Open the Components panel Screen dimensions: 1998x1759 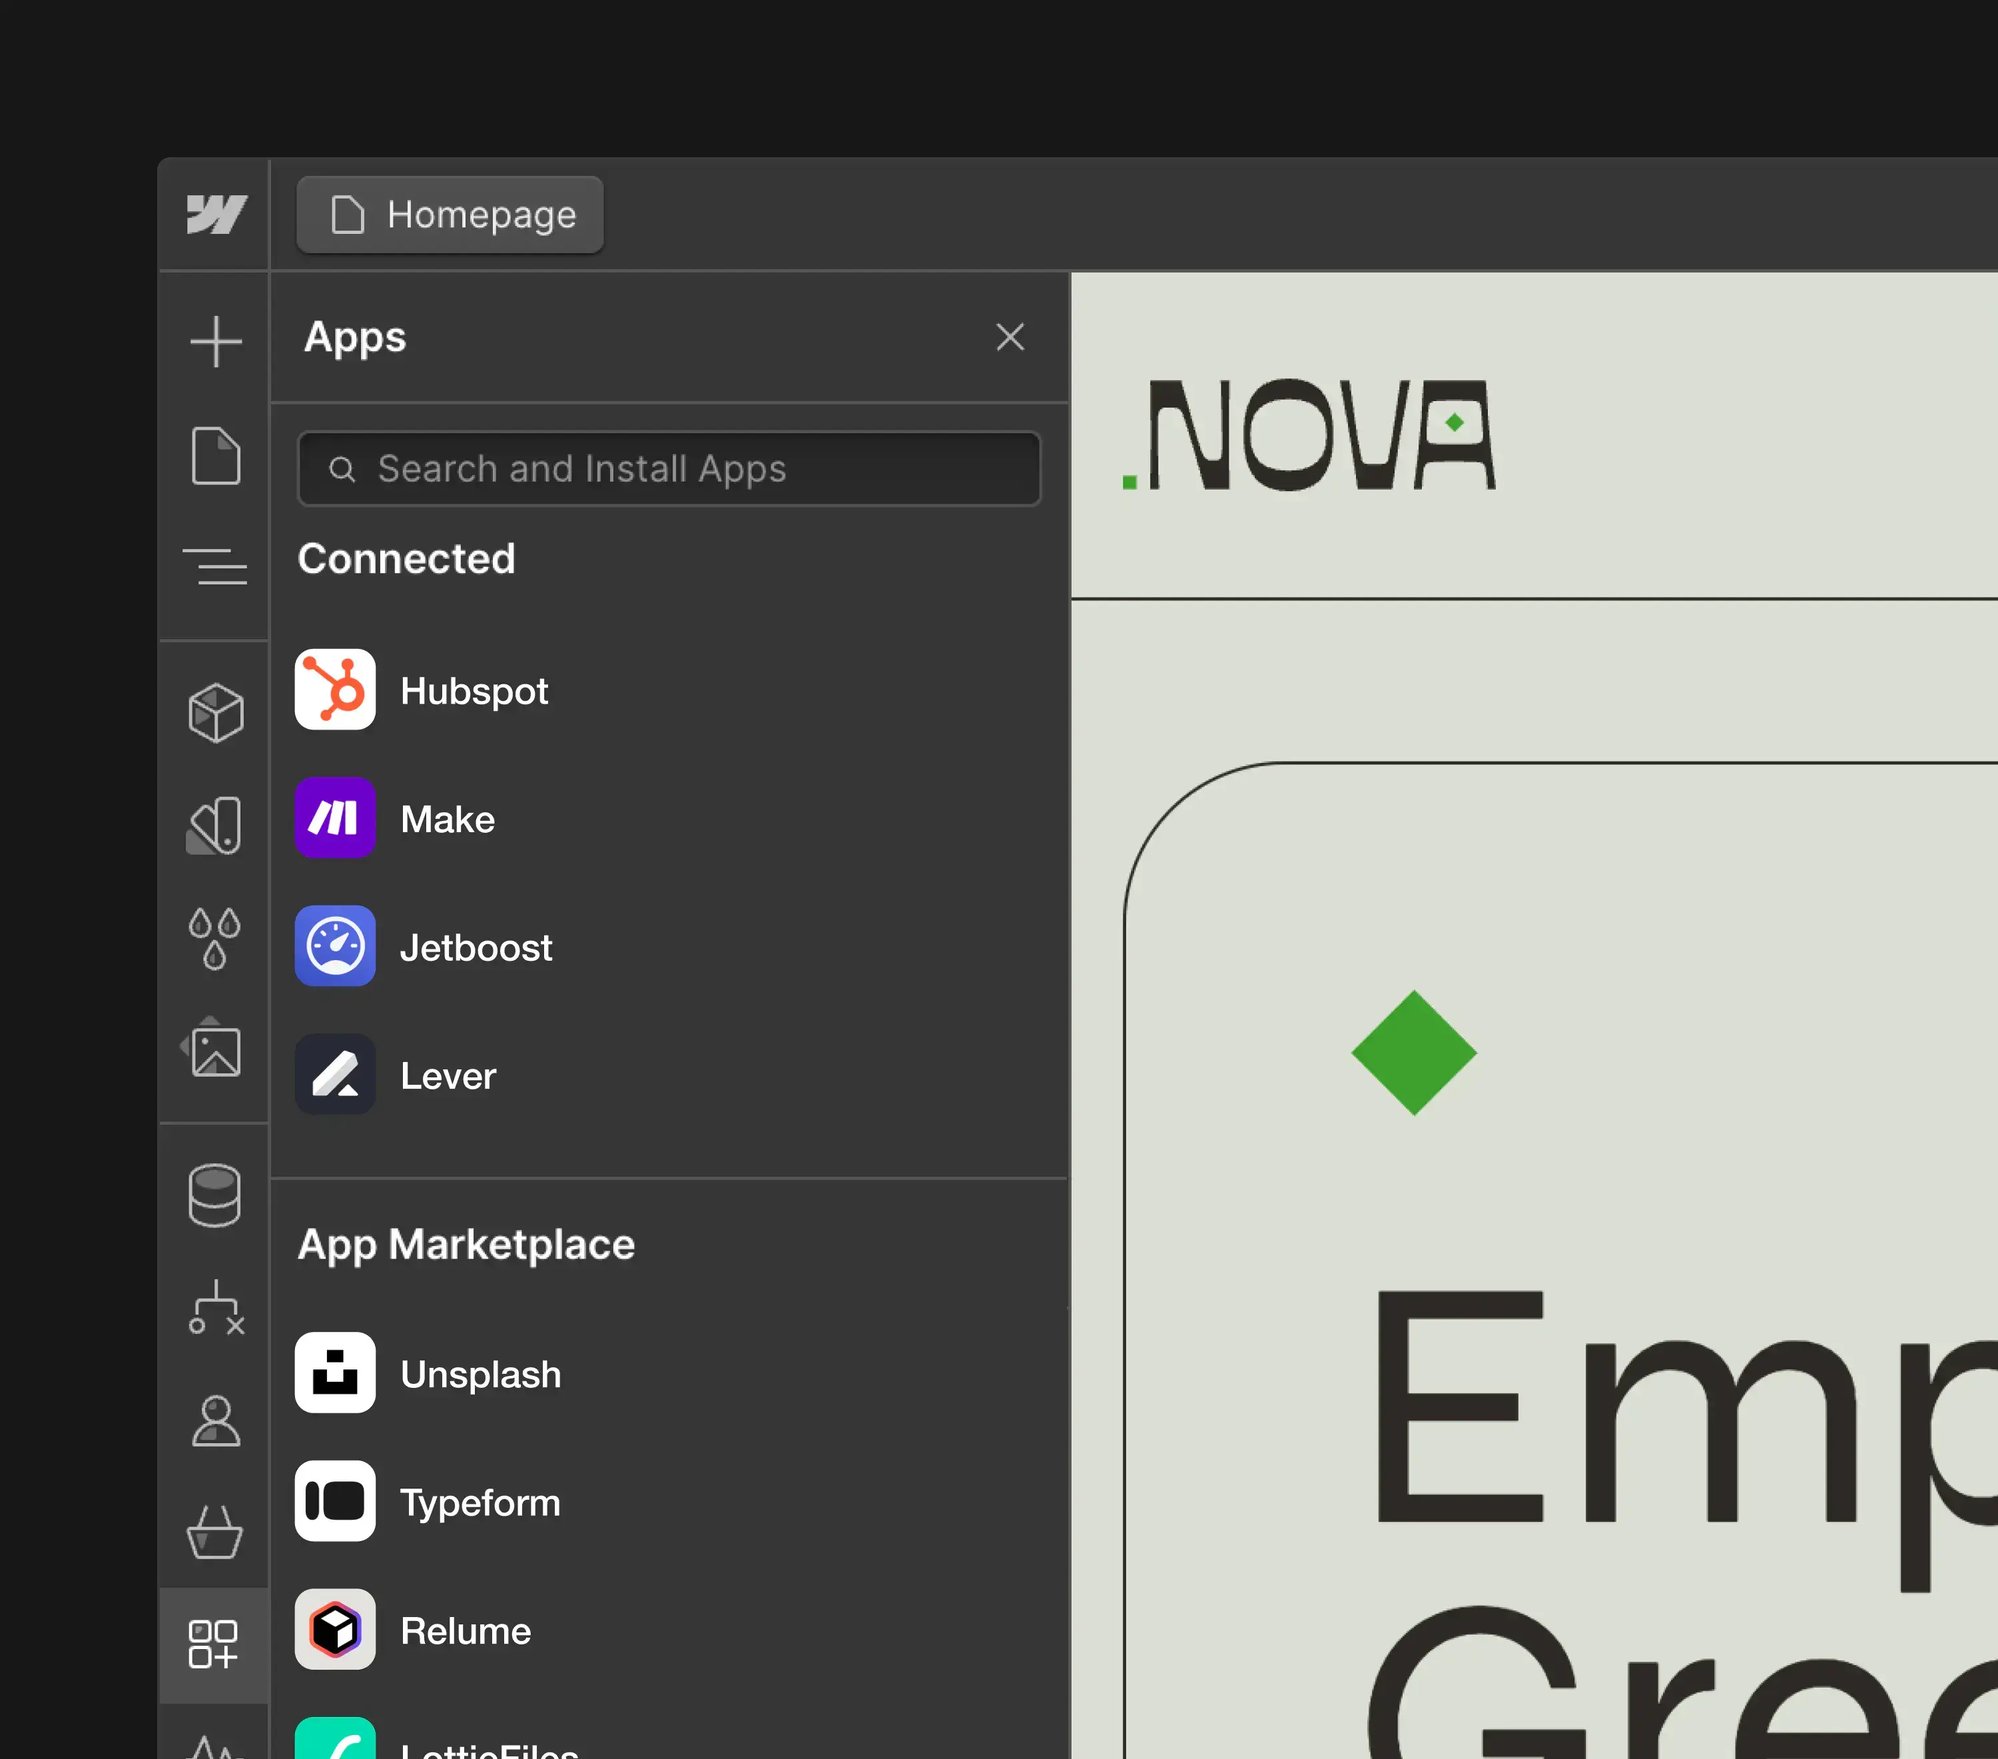[214, 712]
